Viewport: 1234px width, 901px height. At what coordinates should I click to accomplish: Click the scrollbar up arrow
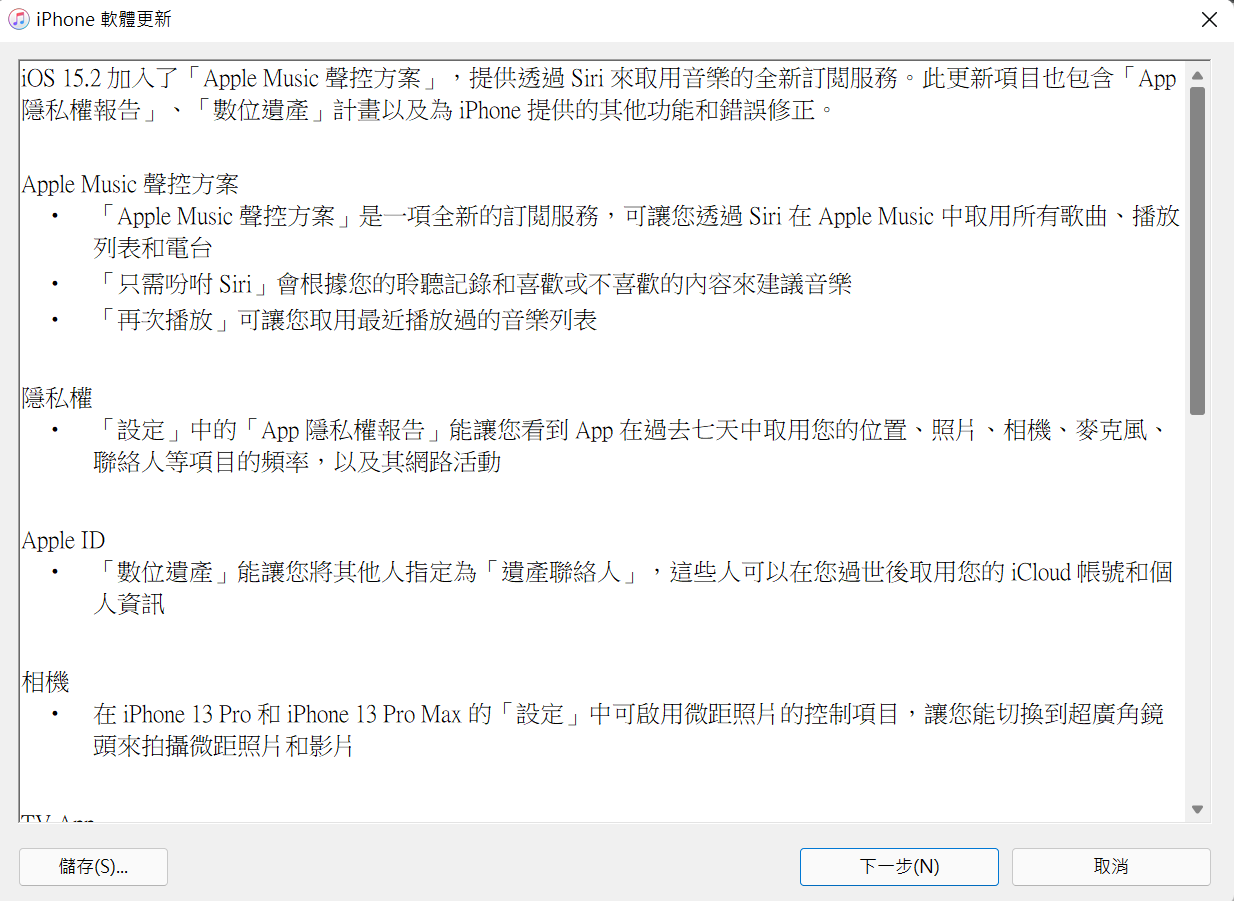pyautogui.click(x=1197, y=75)
